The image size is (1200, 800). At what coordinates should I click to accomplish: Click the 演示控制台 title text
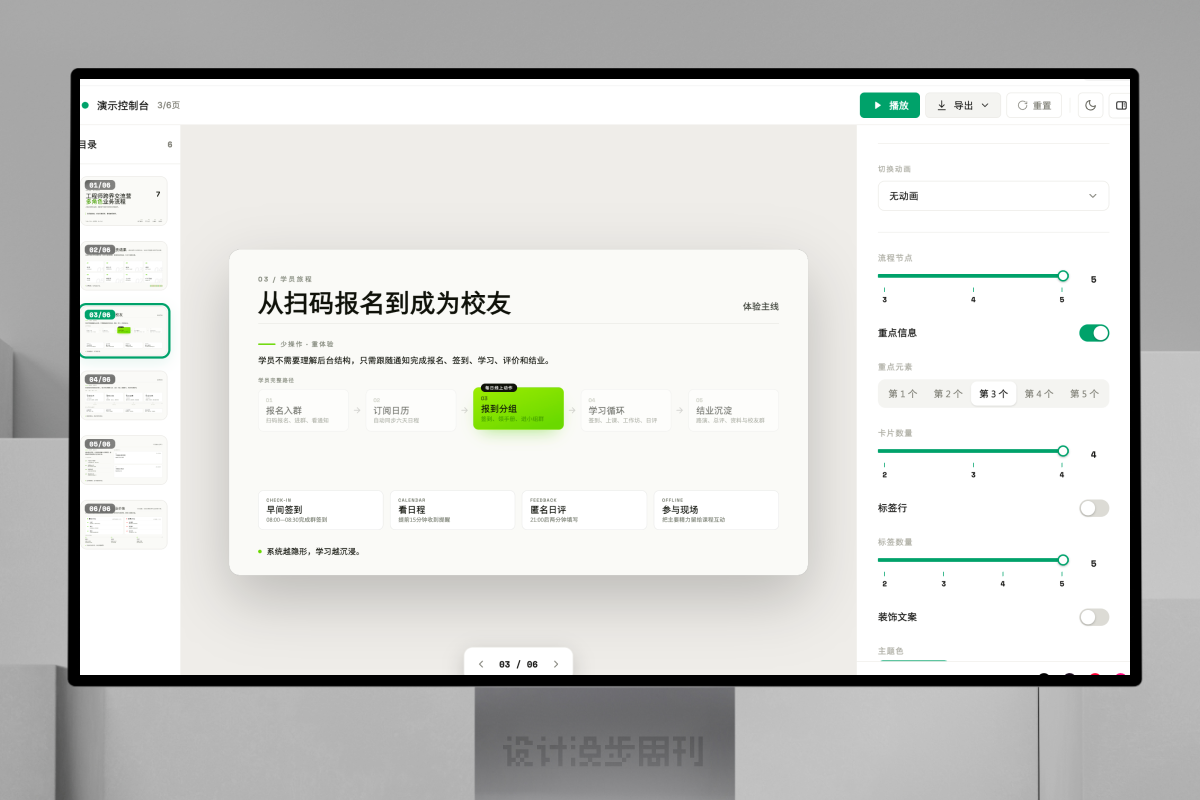pyautogui.click(x=123, y=105)
